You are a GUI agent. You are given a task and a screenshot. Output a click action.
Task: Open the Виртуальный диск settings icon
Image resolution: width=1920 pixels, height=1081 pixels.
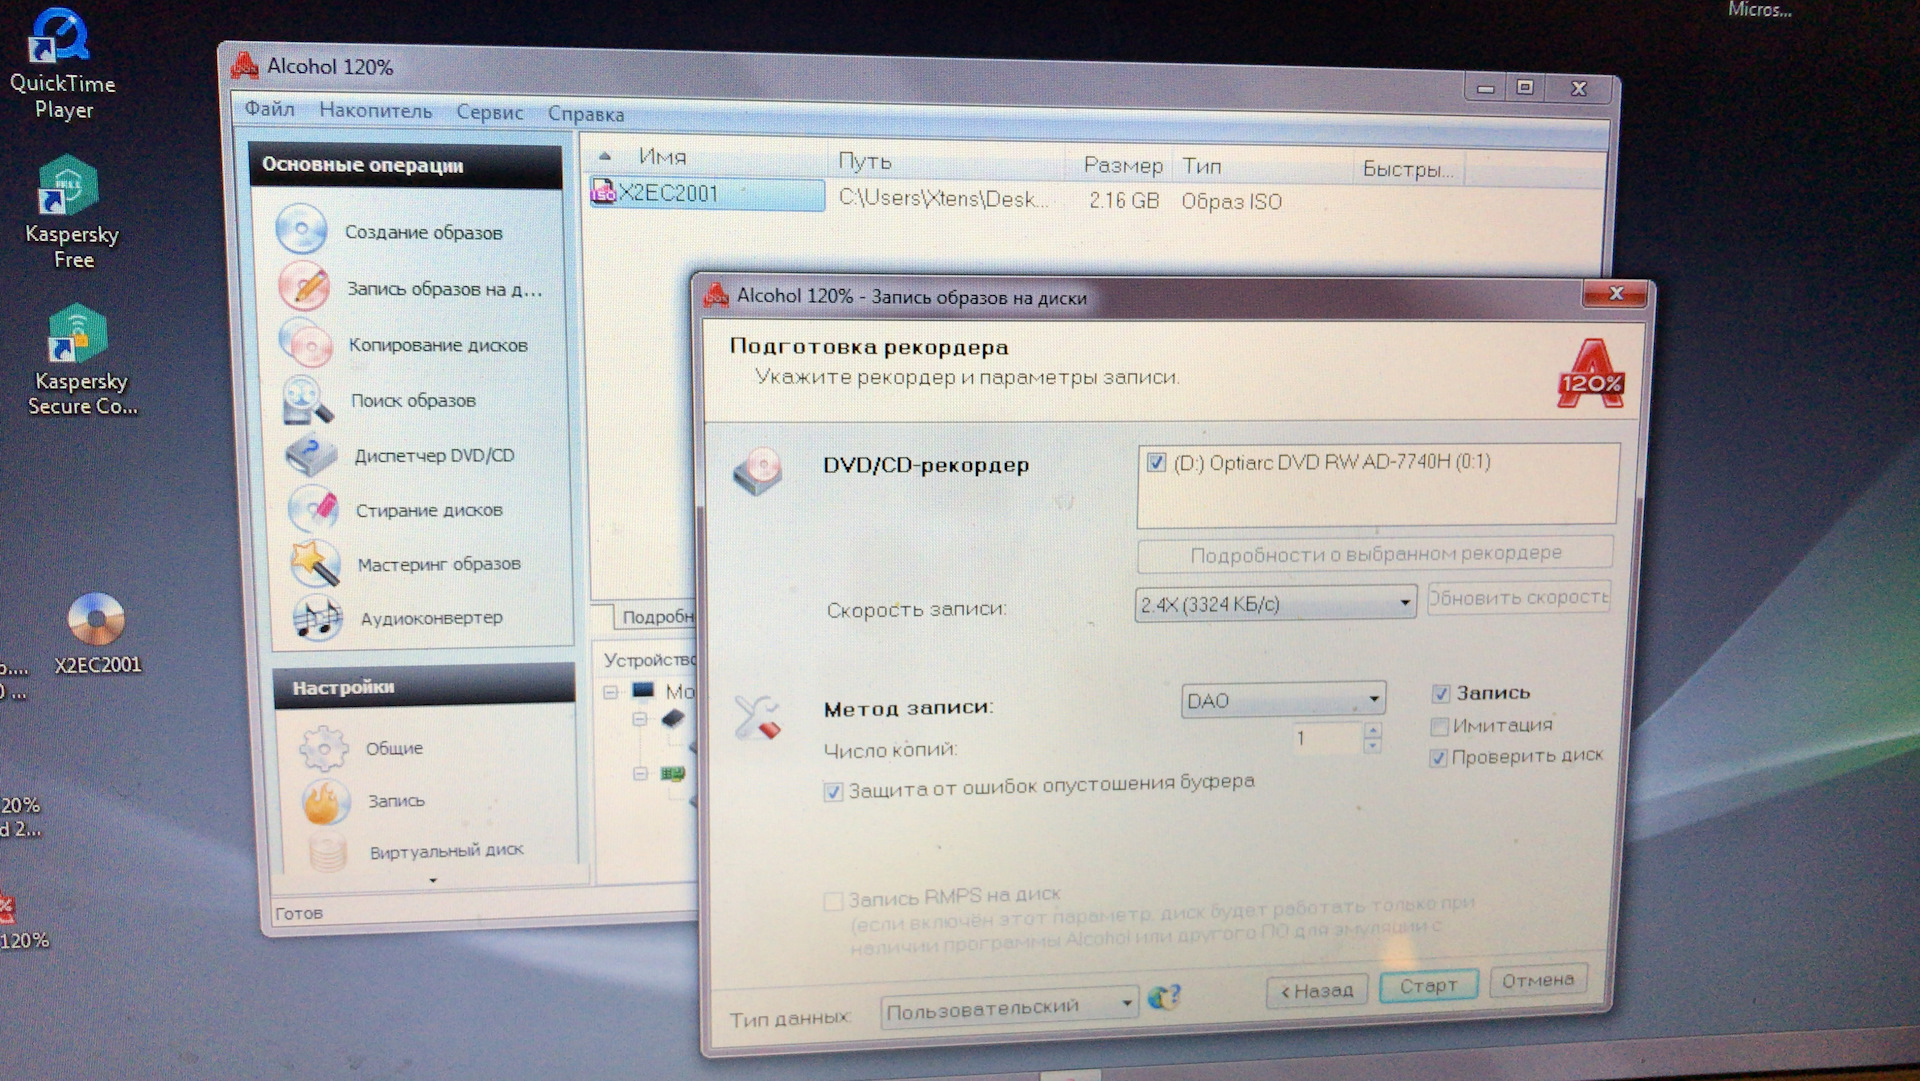click(x=328, y=852)
